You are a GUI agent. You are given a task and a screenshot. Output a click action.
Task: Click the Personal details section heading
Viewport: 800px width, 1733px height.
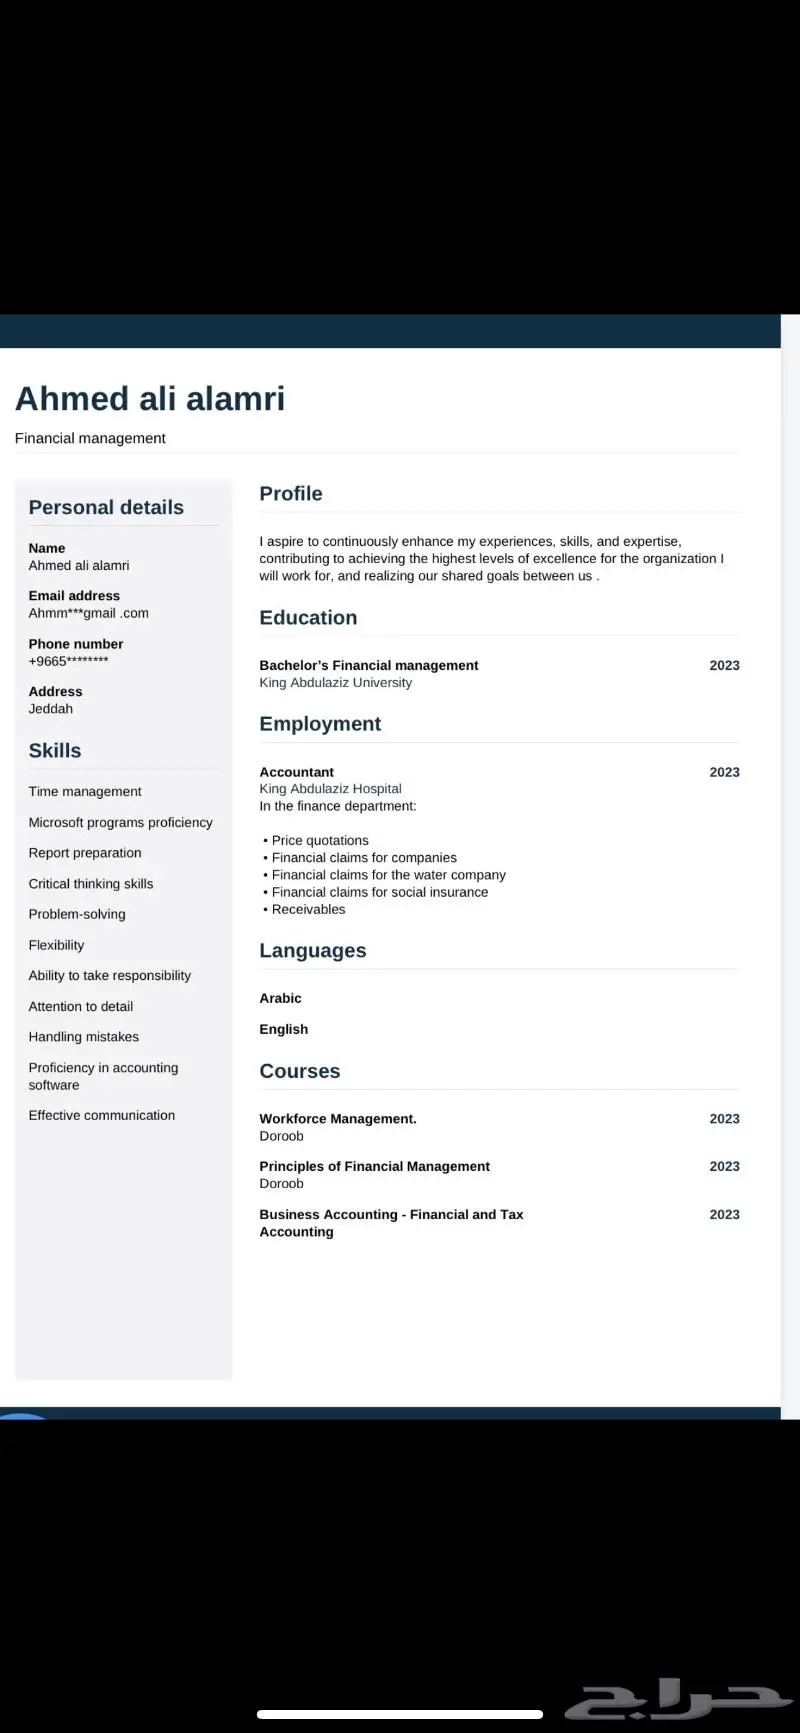tap(106, 507)
